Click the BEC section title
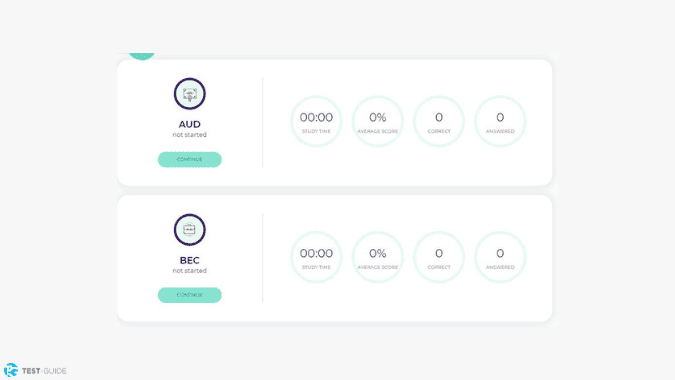The width and height of the screenshot is (675, 380). [189, 260]
